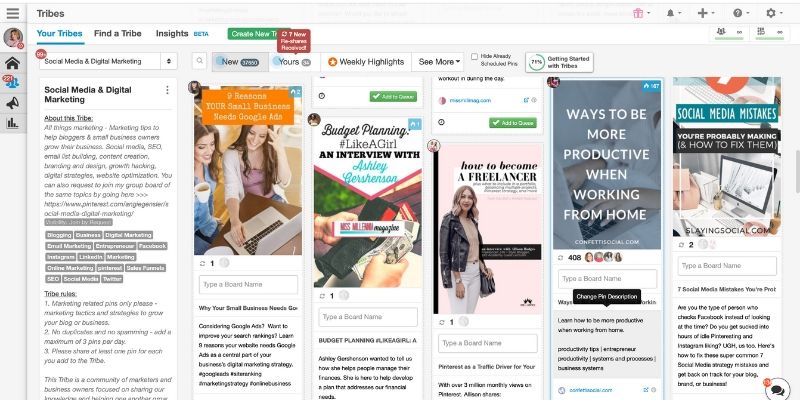Click the 71% Getting Started with Tribes progress
This screenshot has width=800, height=400.
pos(559,62)
